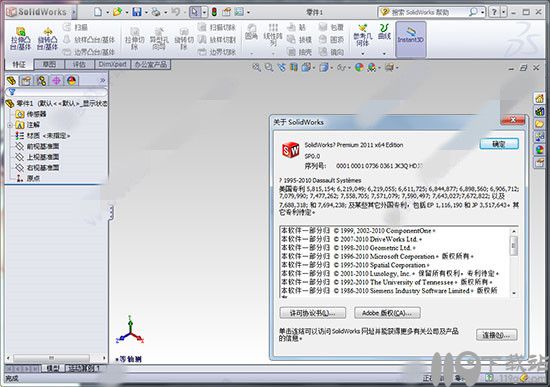Click 确定 OK button in About dialog
Screen dimensions: 550x387
pyautogui.click(x=499, y=144)
